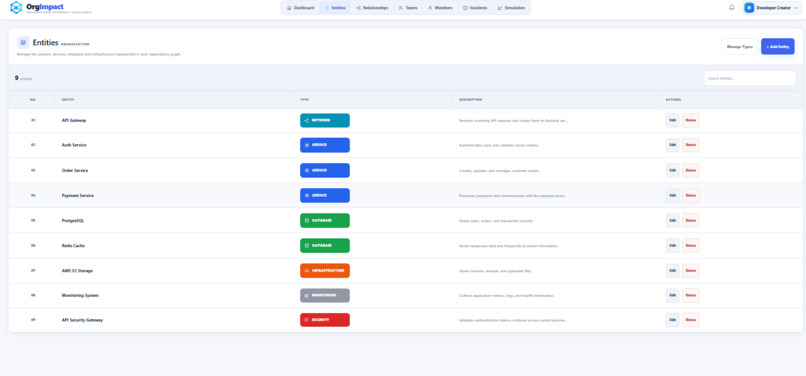Open the notifications bell

pos(731,8)
